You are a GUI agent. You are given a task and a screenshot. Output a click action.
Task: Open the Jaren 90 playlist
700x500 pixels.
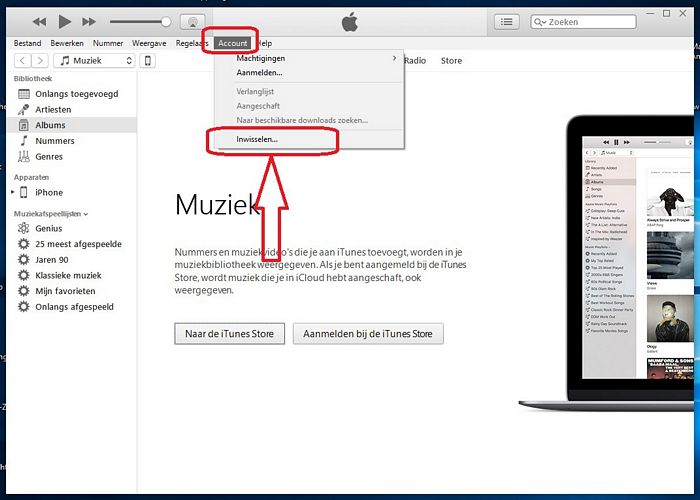coord(72,259)
